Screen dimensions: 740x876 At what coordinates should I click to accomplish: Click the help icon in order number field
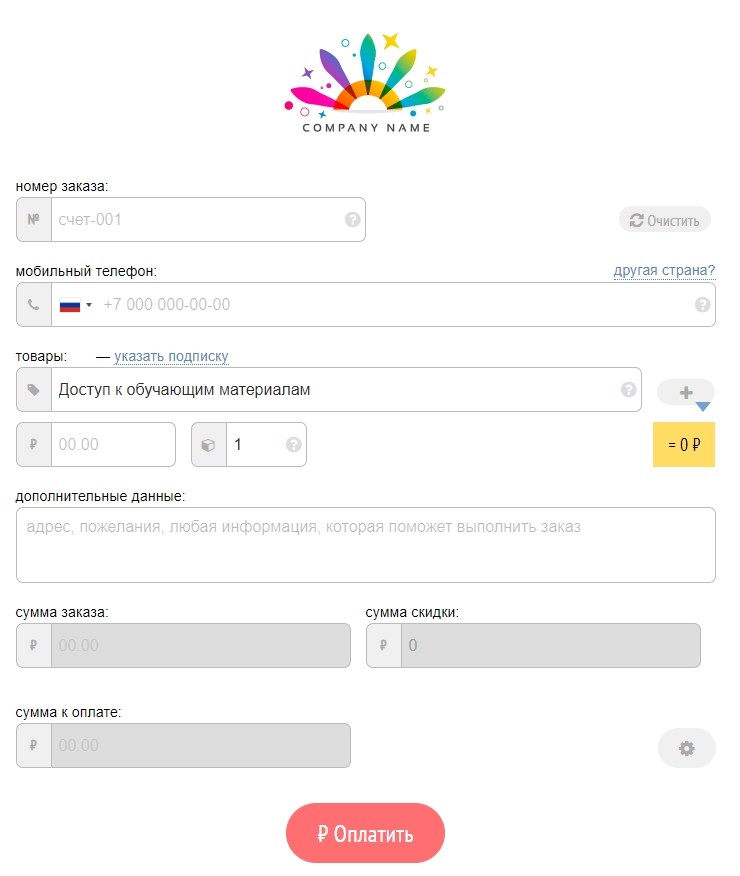[x=352, y=220]
